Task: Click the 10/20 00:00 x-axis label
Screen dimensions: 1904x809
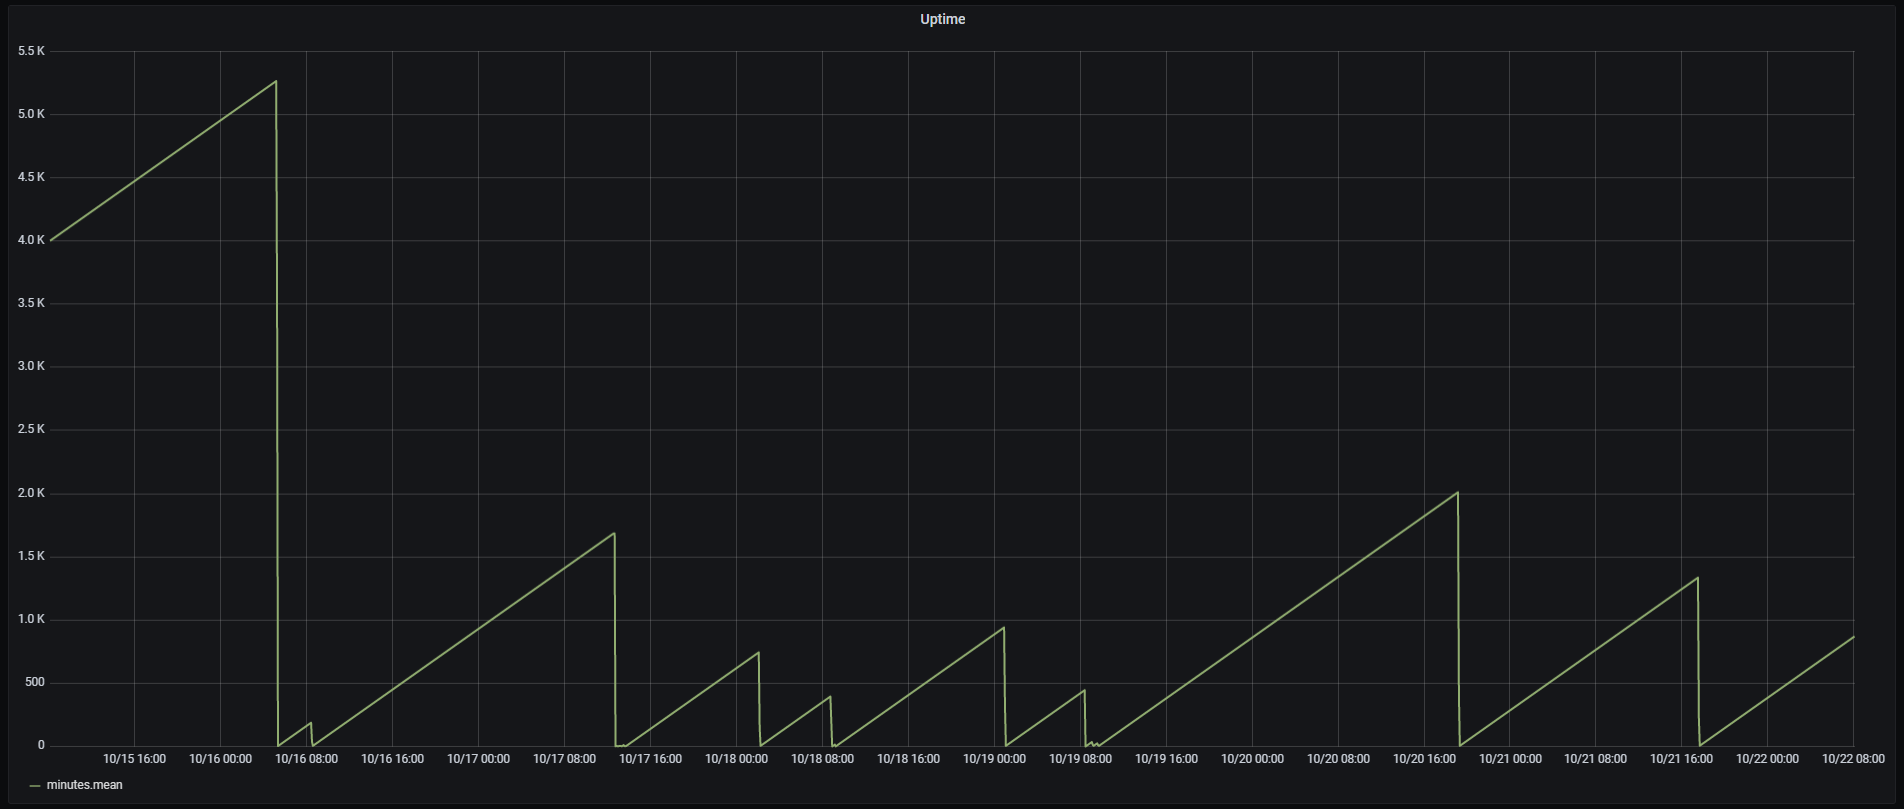Action: [1252, 759]
